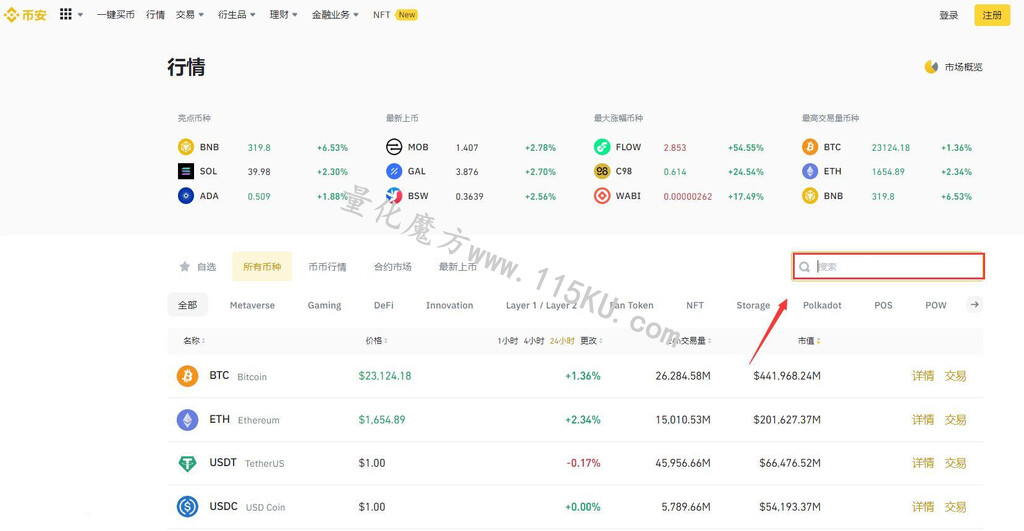Click the FLOW coin icon
Viewport: 1024px width, 531px height.
(602, 147)
